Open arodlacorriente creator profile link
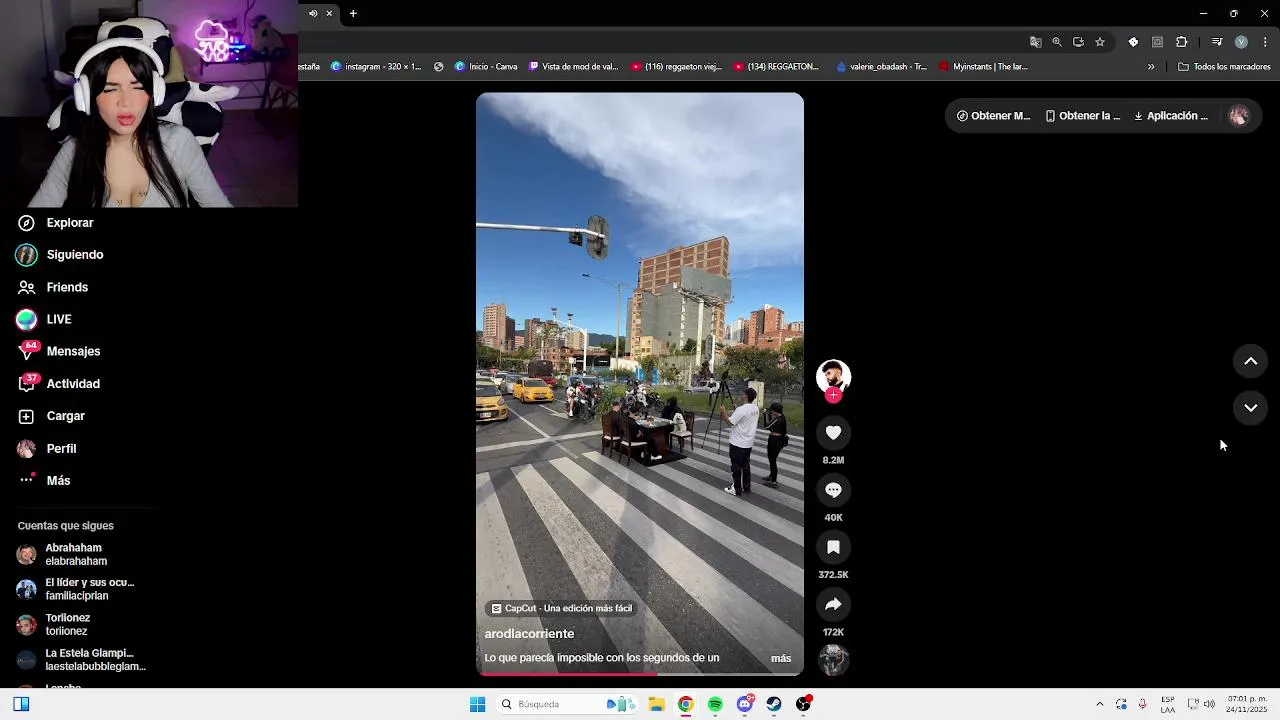 coord(529,634)
